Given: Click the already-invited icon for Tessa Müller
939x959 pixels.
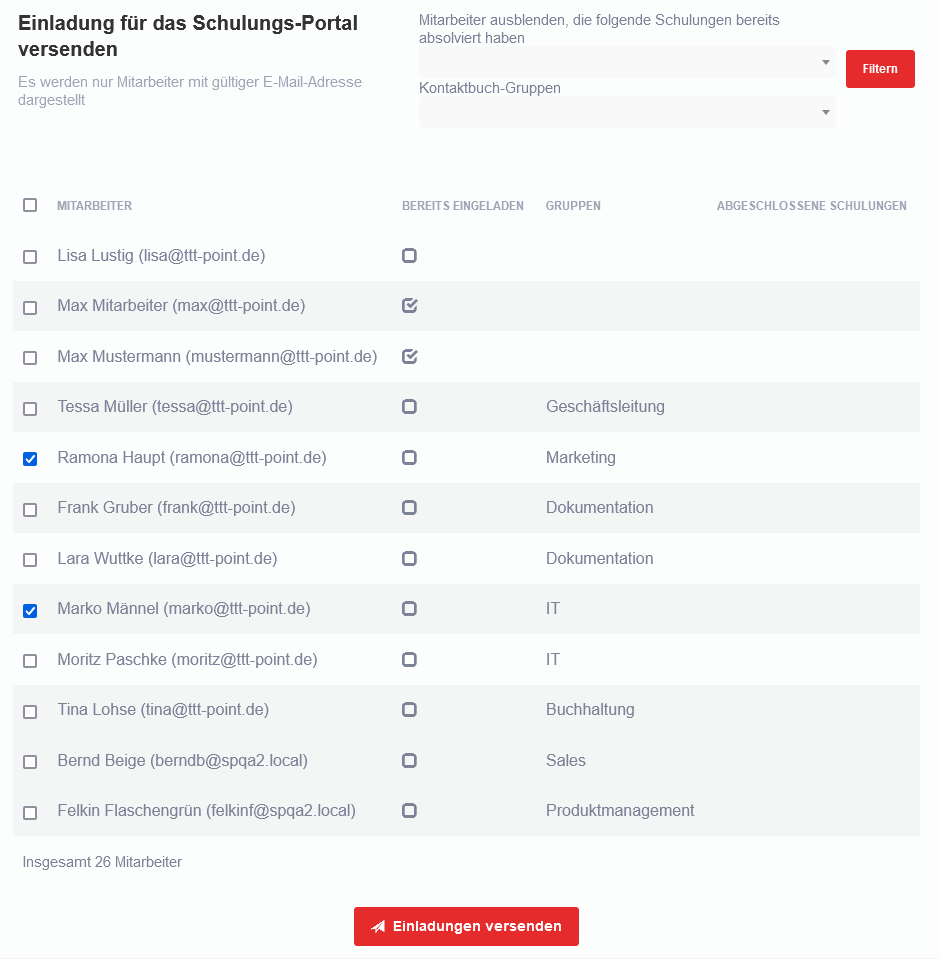Looking at the screenshot, I should point(409,407).
